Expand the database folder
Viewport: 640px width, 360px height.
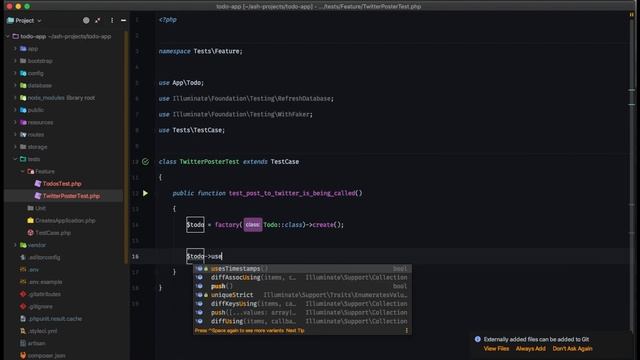tap(16, 85)
